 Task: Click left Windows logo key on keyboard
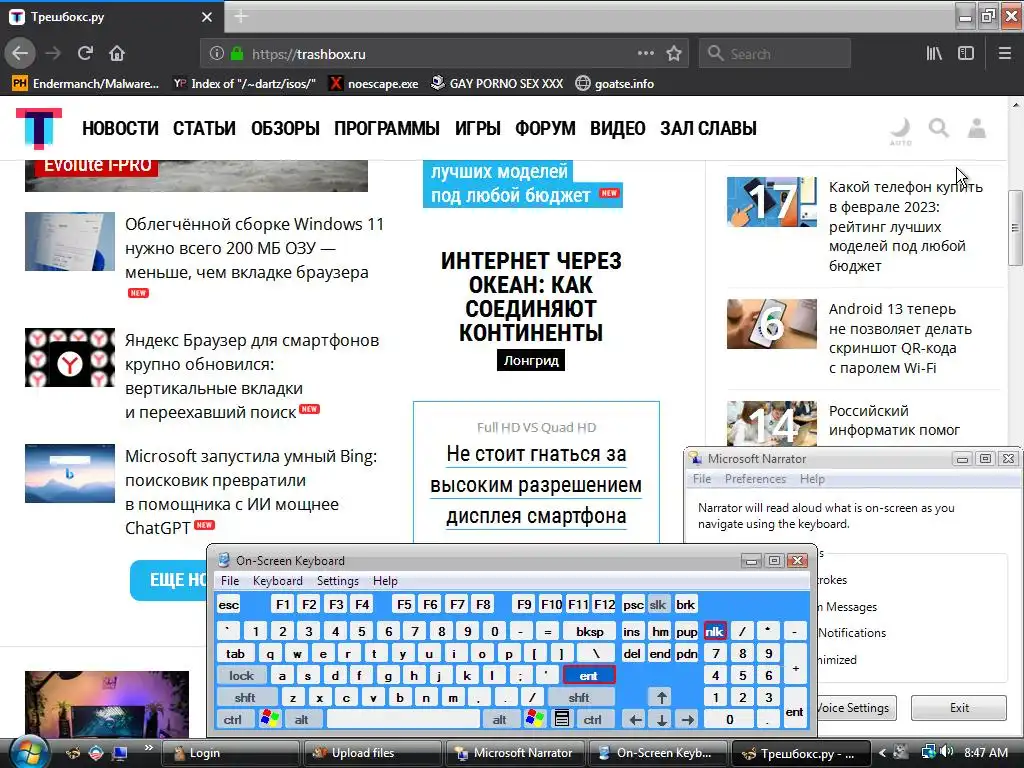click(x=269, y=719)
